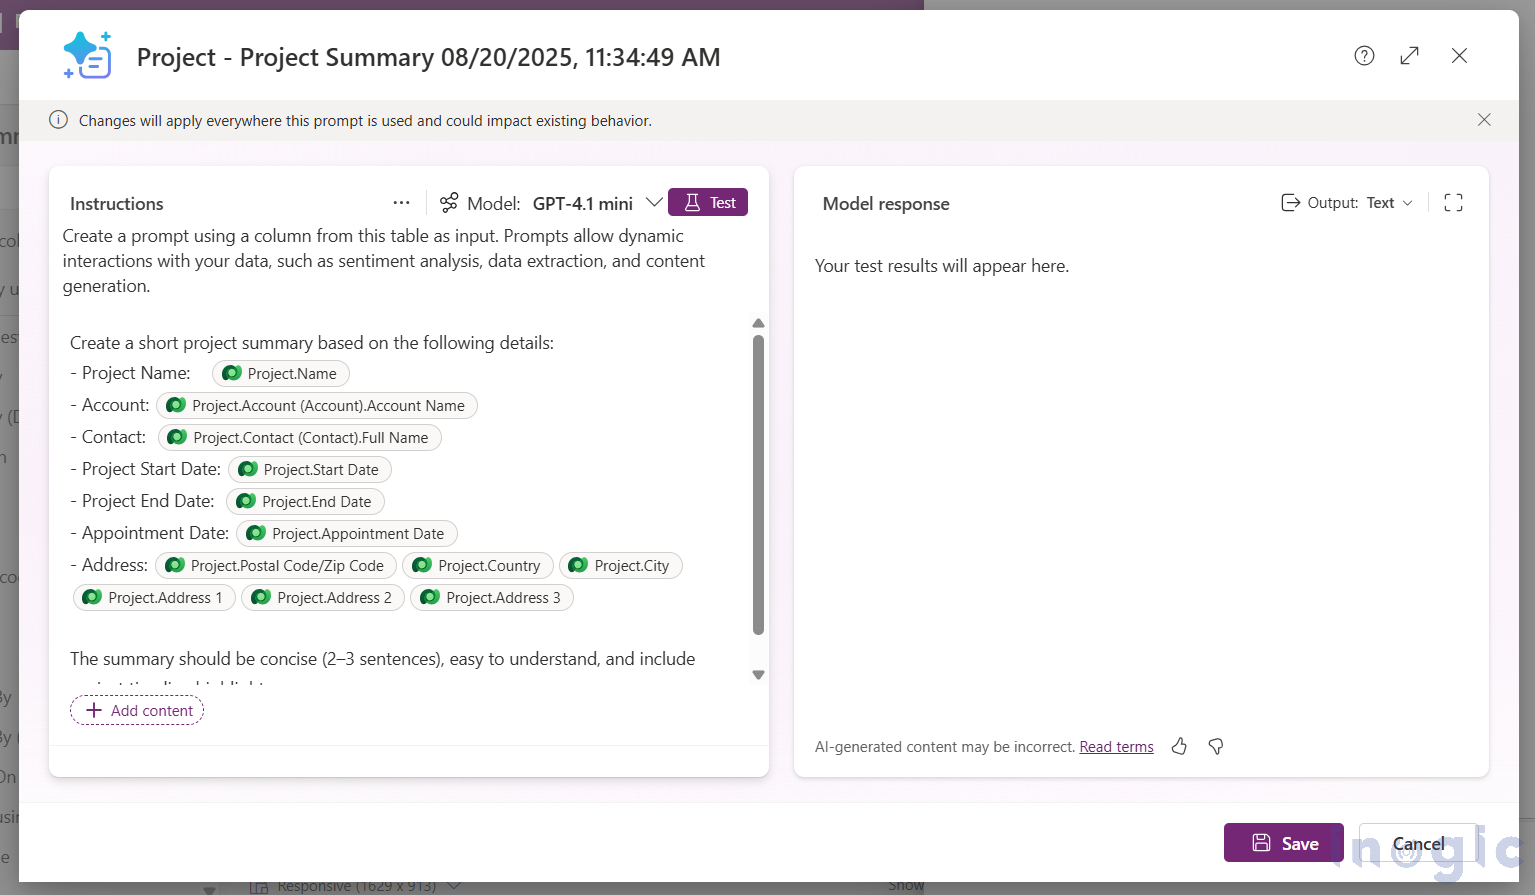
Task: Select the Project.Name chip
Action: coord(280,373)
